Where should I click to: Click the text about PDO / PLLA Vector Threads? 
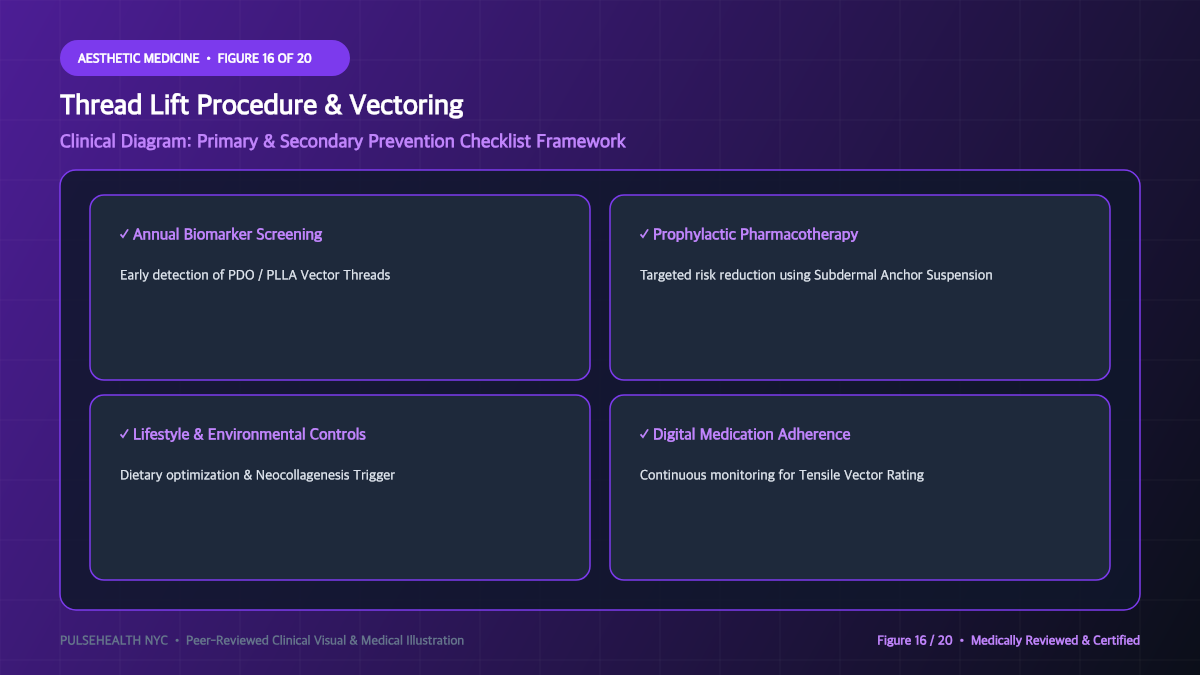click(255, 274)
